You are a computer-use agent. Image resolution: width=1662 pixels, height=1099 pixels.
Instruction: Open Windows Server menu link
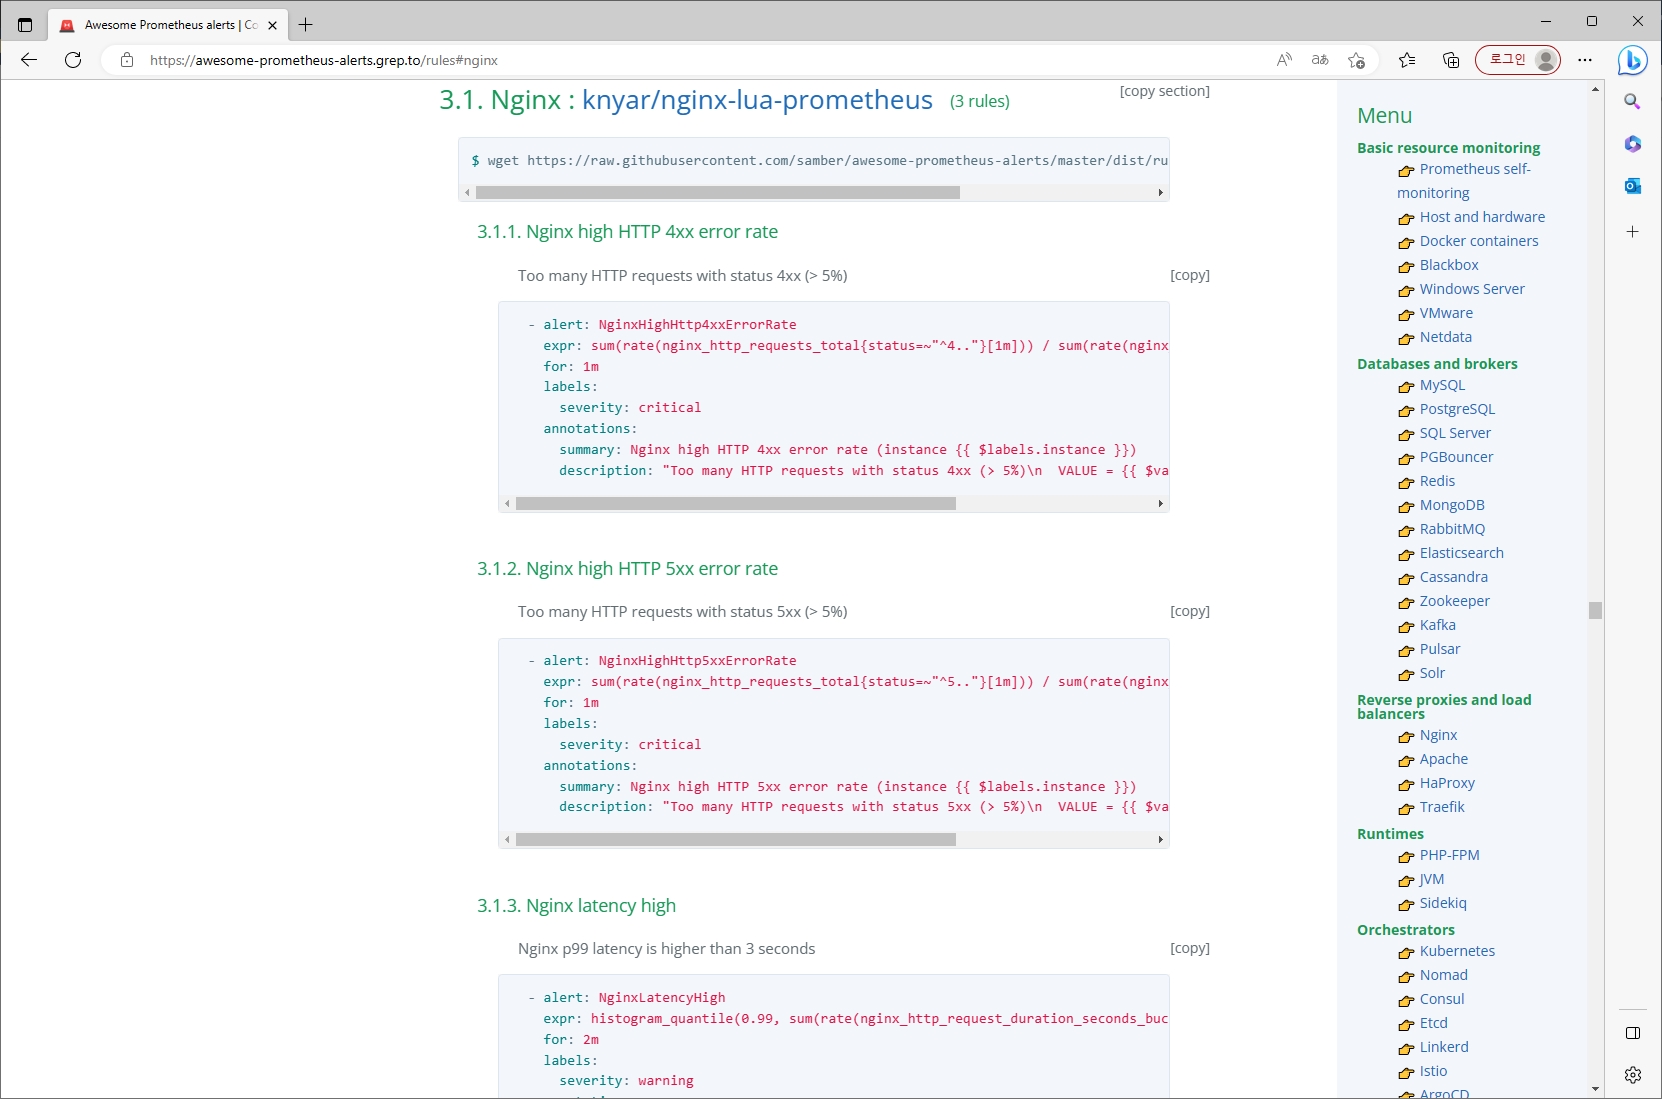(x=1472, y=289)
